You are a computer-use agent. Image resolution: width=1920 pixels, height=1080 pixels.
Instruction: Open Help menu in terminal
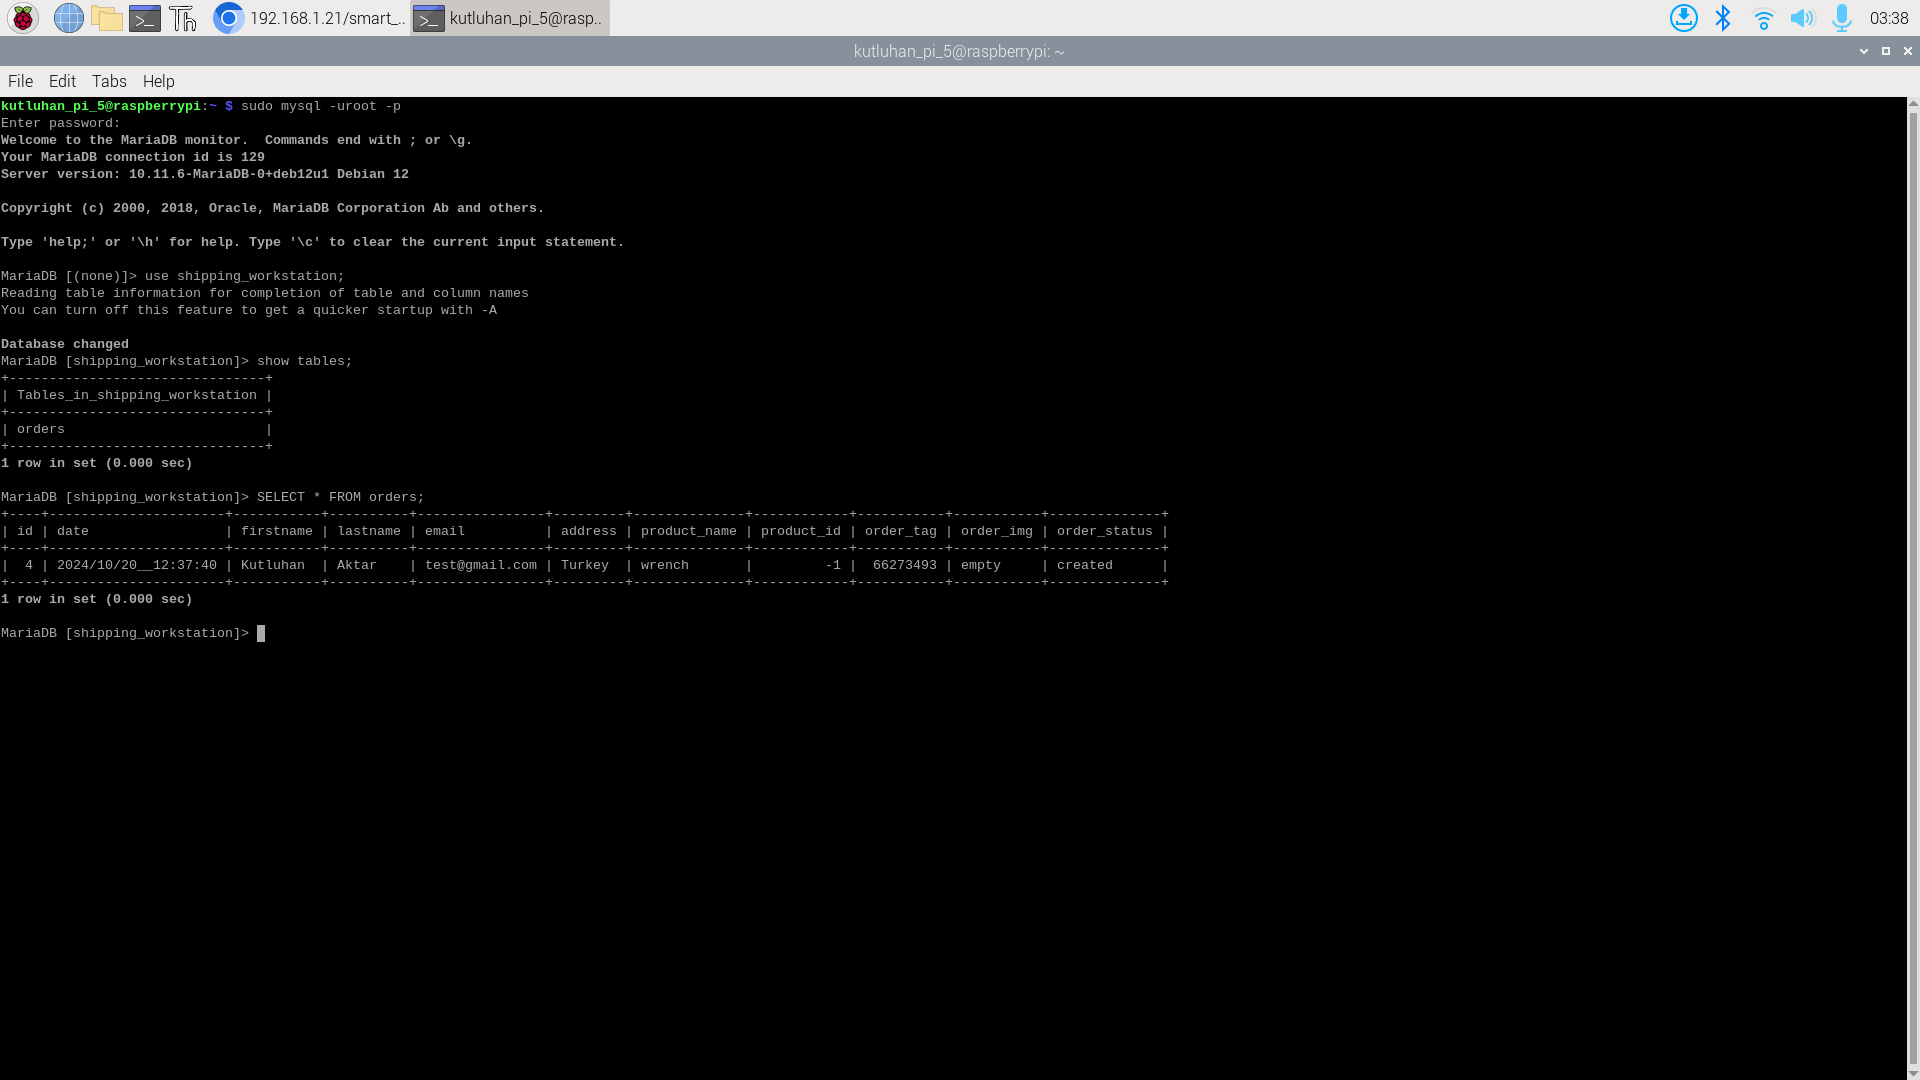click(x=158, y=80)
